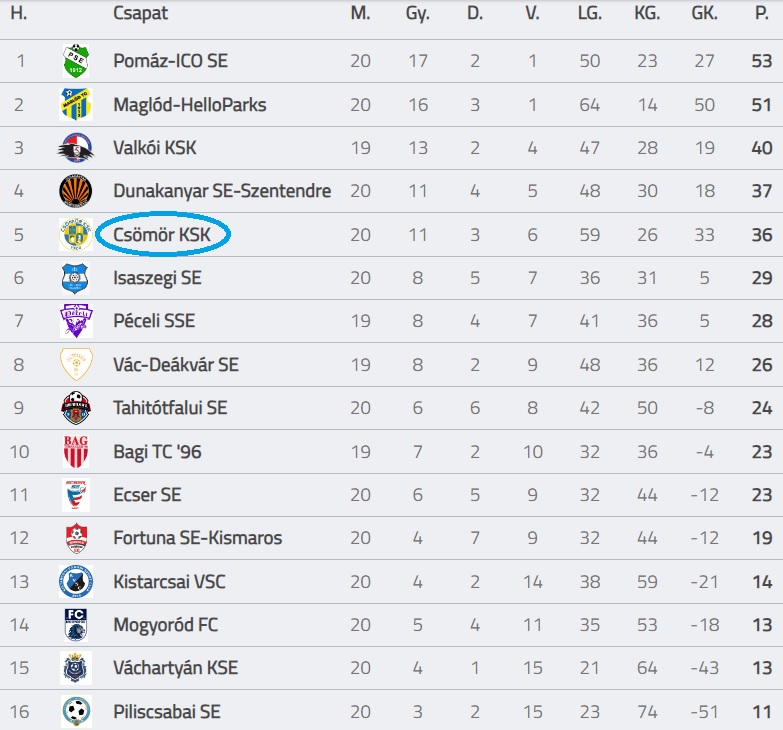Open the Fortuna SE-Kismaros team link
This screenshot has width=783, height=730.
coord(197,538)
